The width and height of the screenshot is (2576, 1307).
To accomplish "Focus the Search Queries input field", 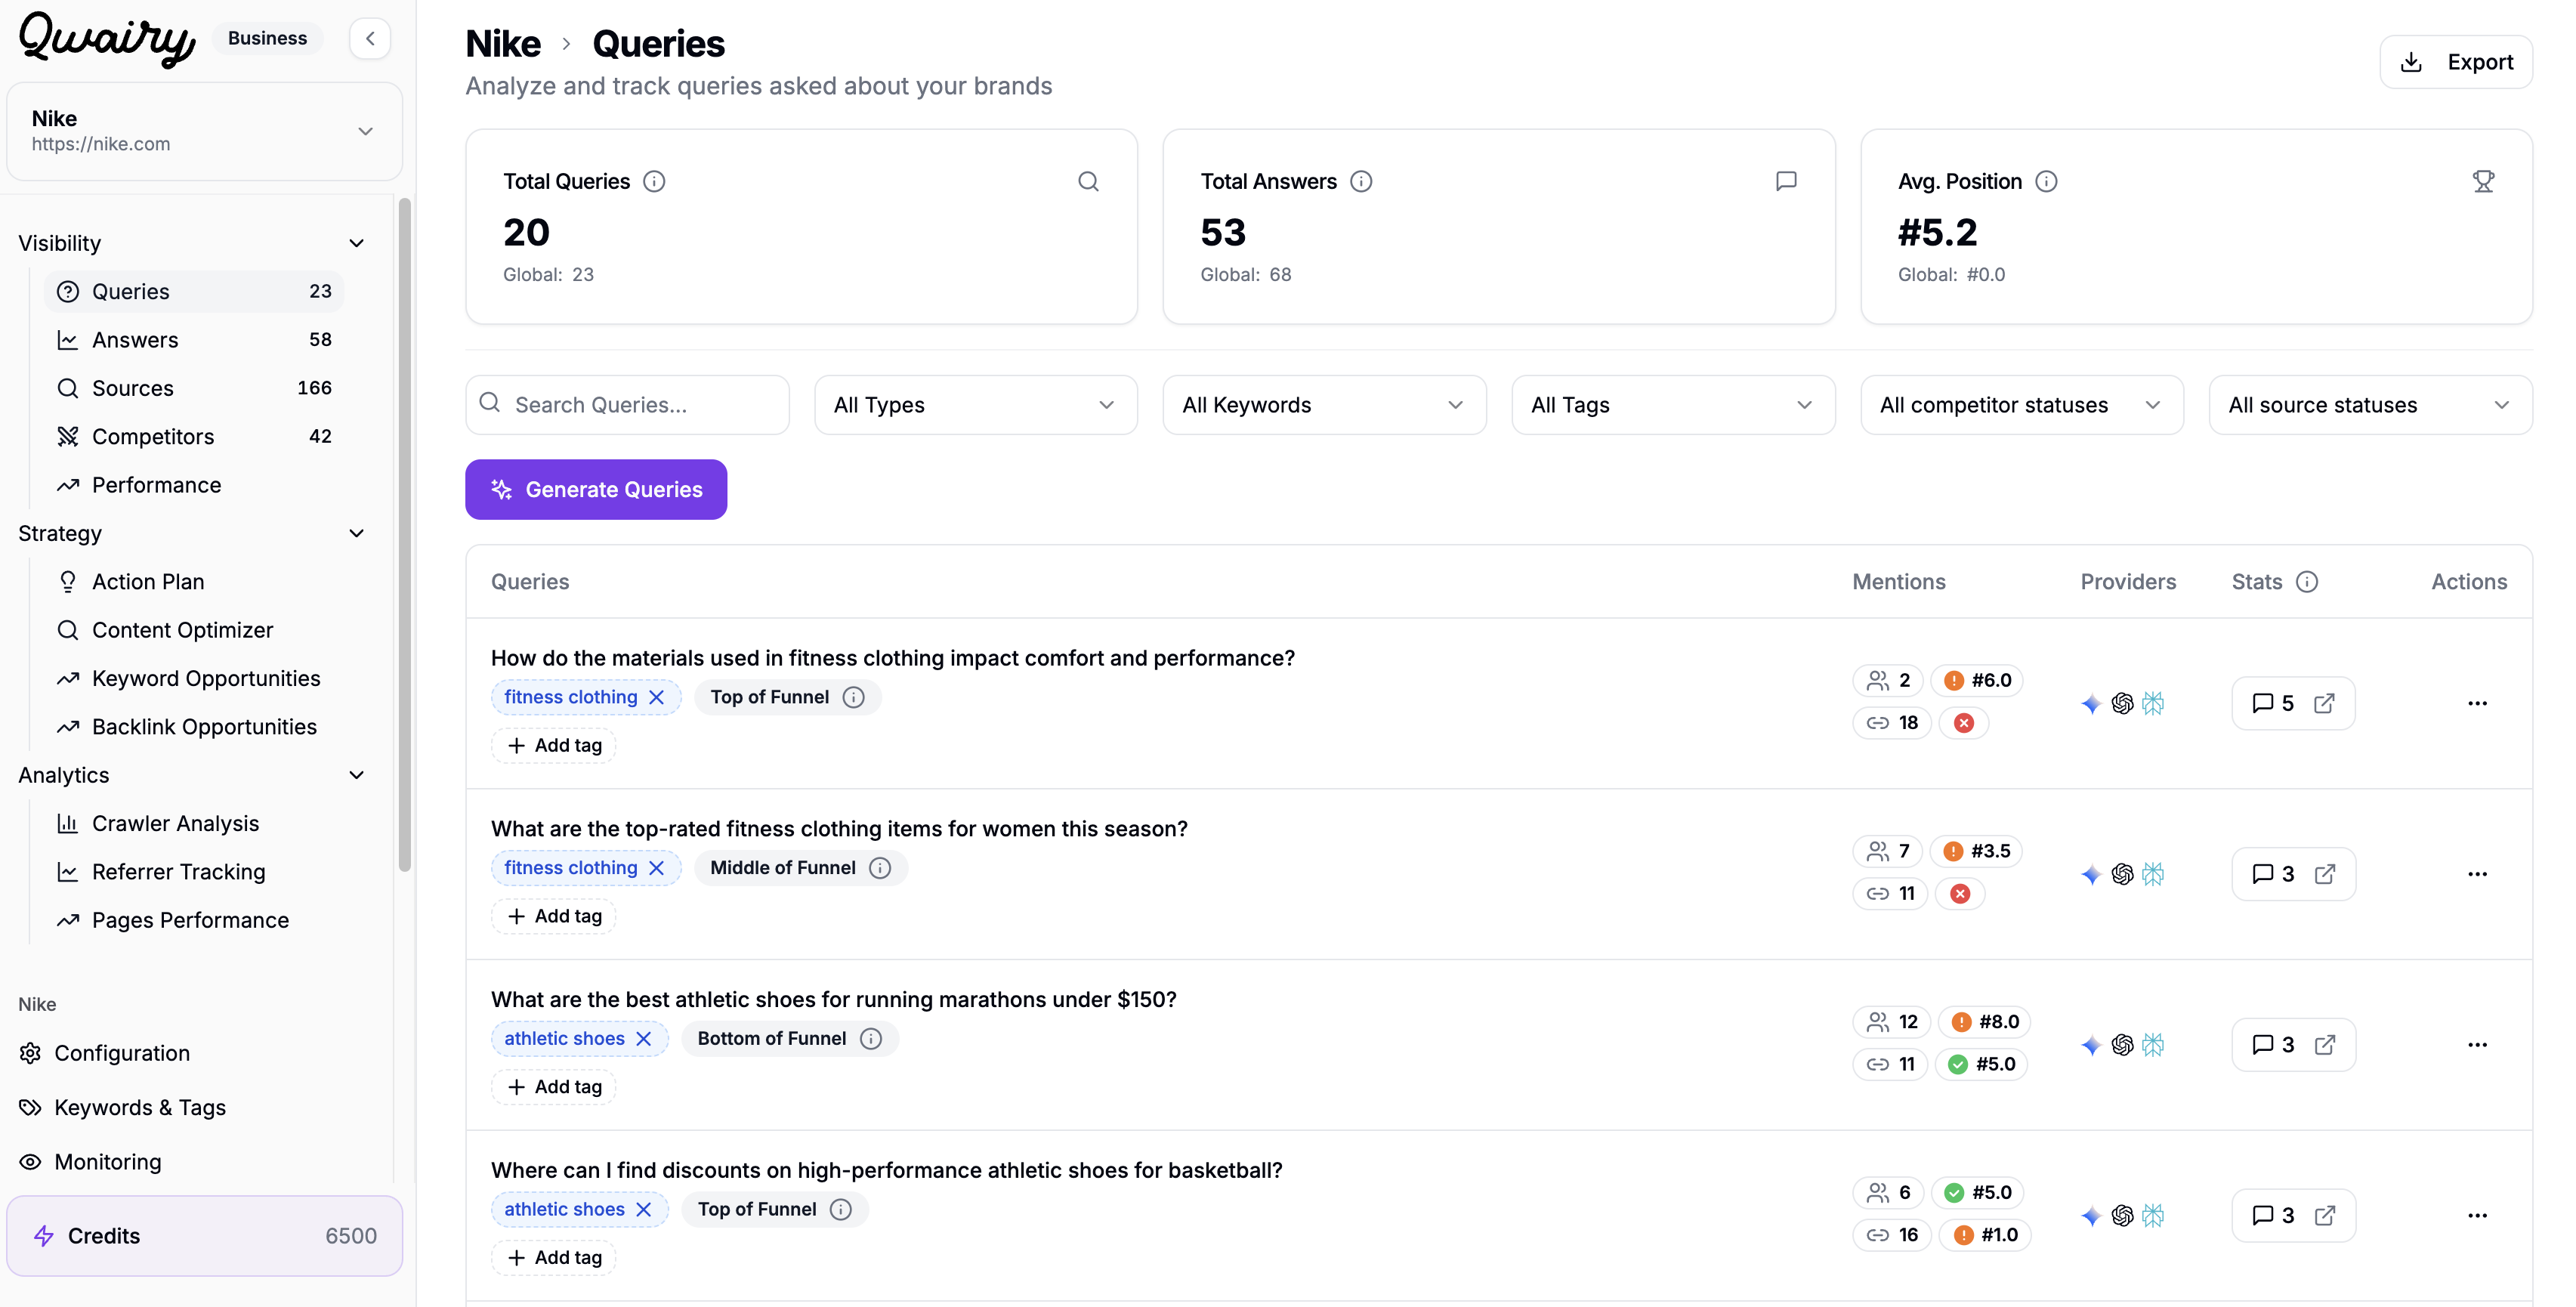I will [x=627, y=405].
